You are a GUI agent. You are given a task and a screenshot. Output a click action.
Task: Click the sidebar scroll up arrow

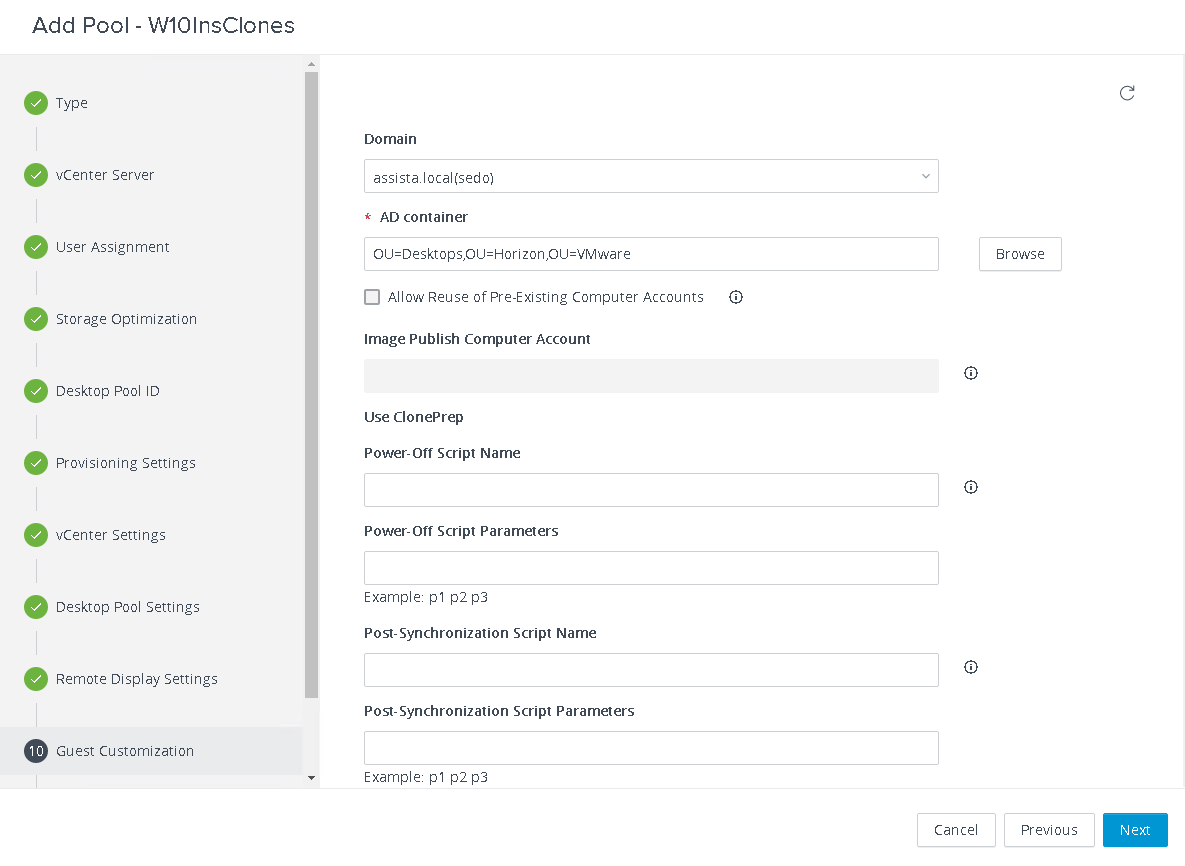point(311,64)
